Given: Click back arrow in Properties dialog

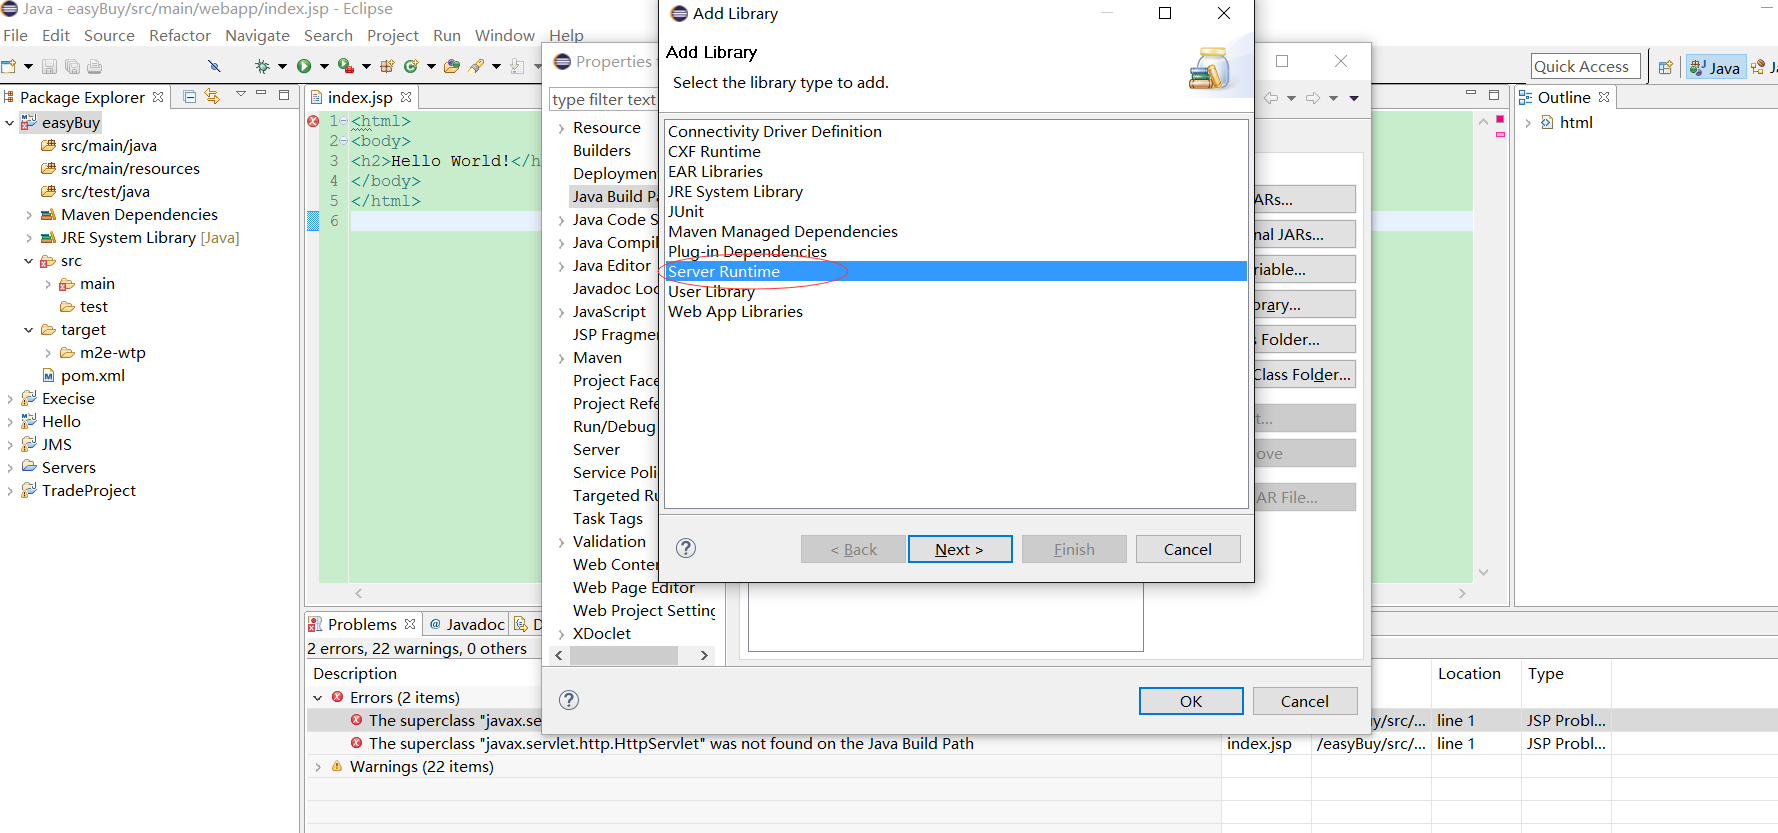Looking at the screenshot, I should click(x=1272, y=98).
